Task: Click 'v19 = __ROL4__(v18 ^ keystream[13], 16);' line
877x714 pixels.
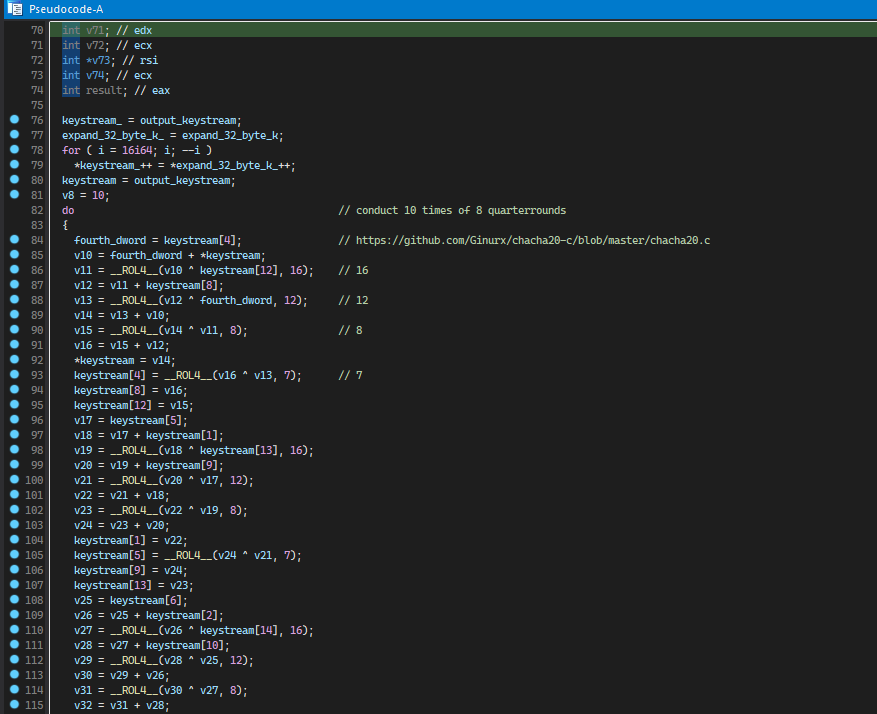Action: pyautogui.click(x=194, y=451)
